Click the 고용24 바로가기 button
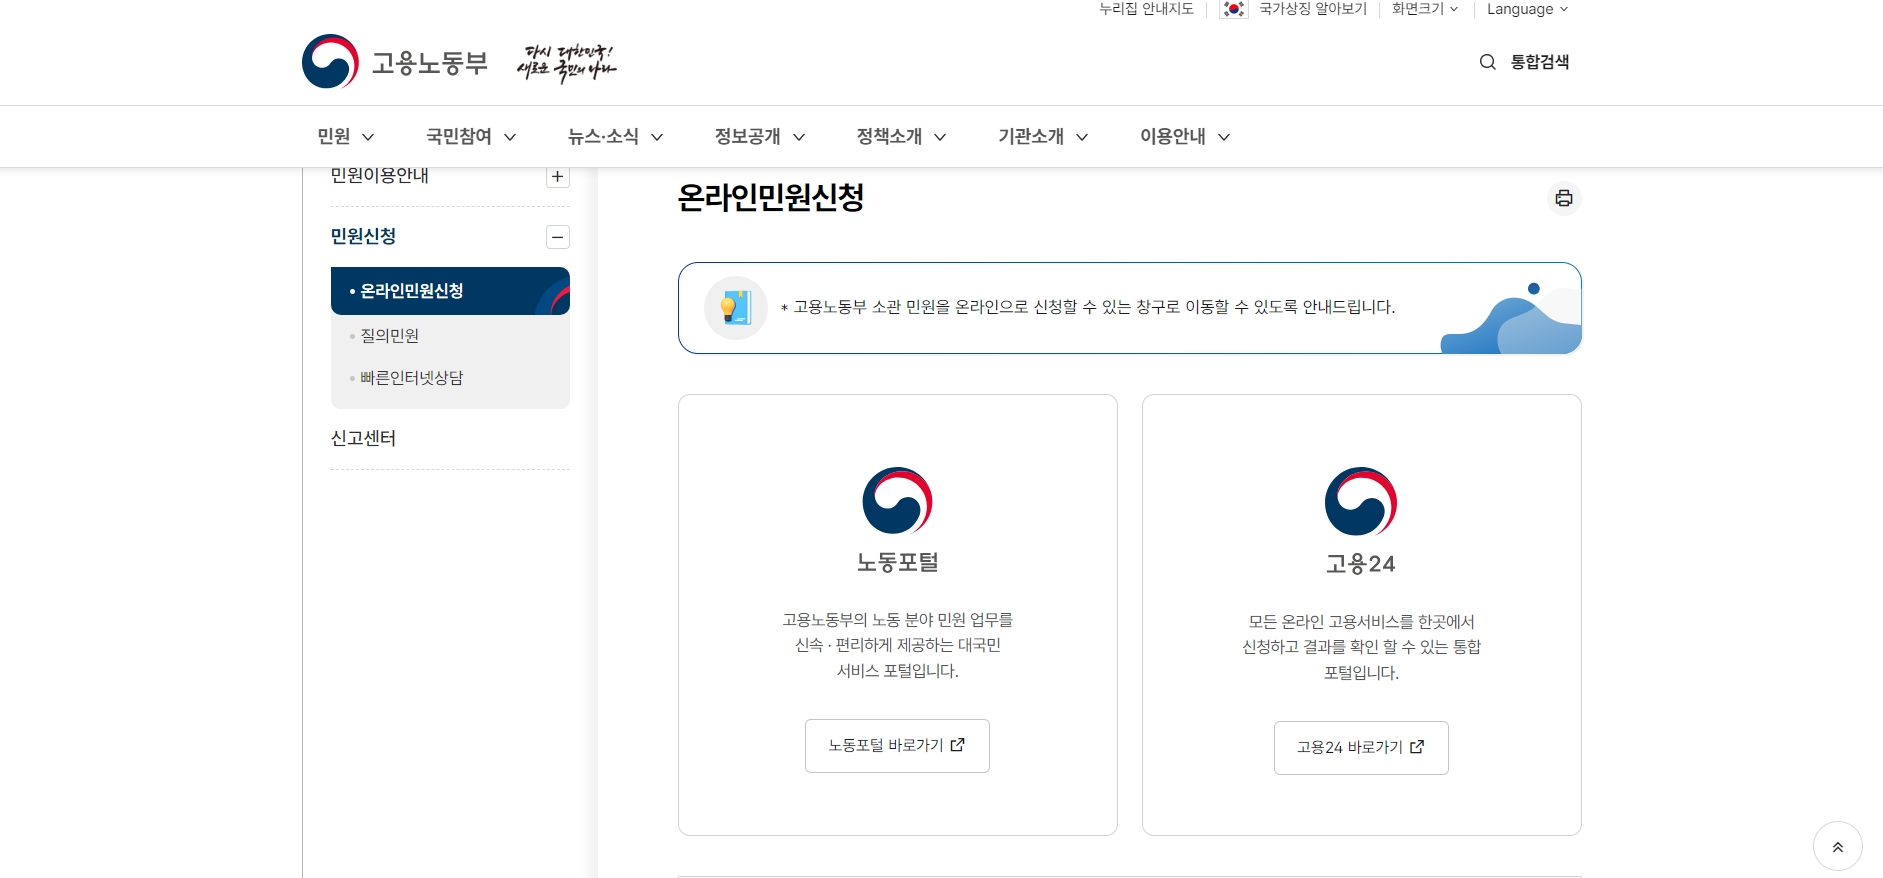The width and height of the screenshot is (1883, 878). click(x=1361, y=748)
